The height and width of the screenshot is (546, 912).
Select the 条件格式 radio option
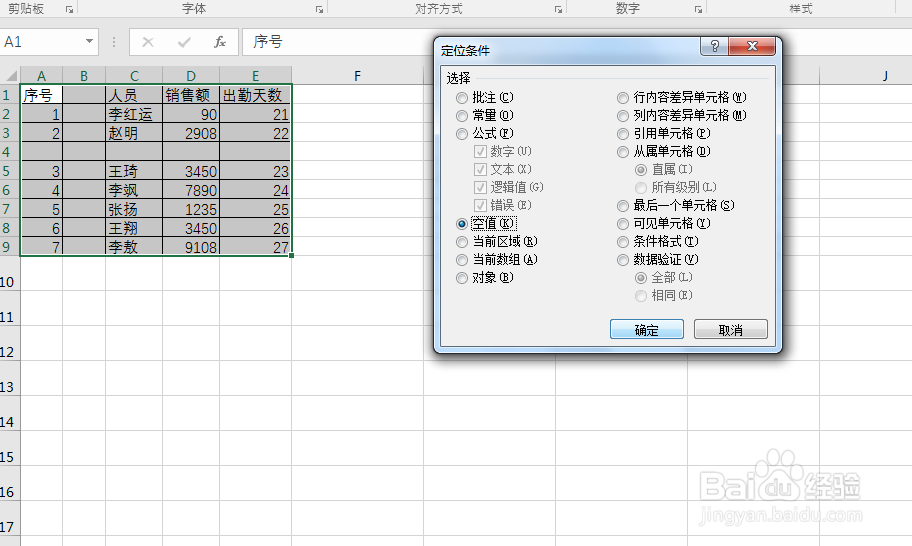623,242
